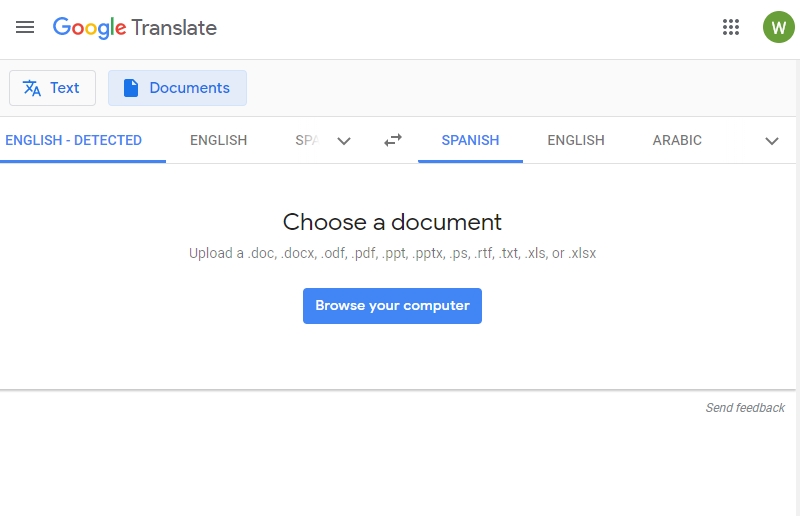Click the blue document icon beside Documents

130,88
